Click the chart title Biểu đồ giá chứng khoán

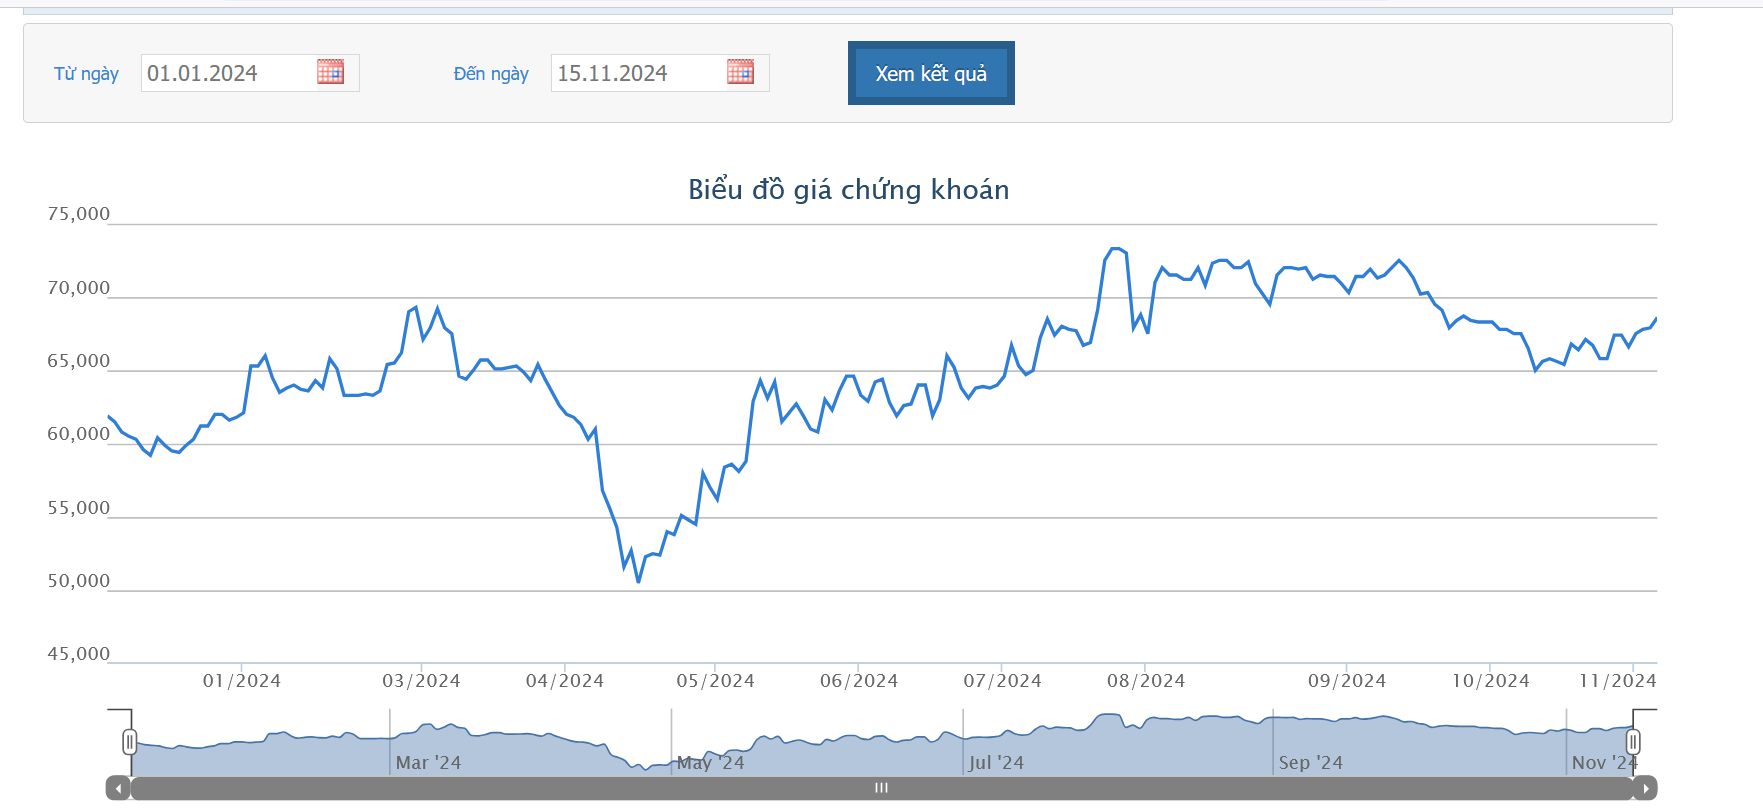(x=848, y=190)
